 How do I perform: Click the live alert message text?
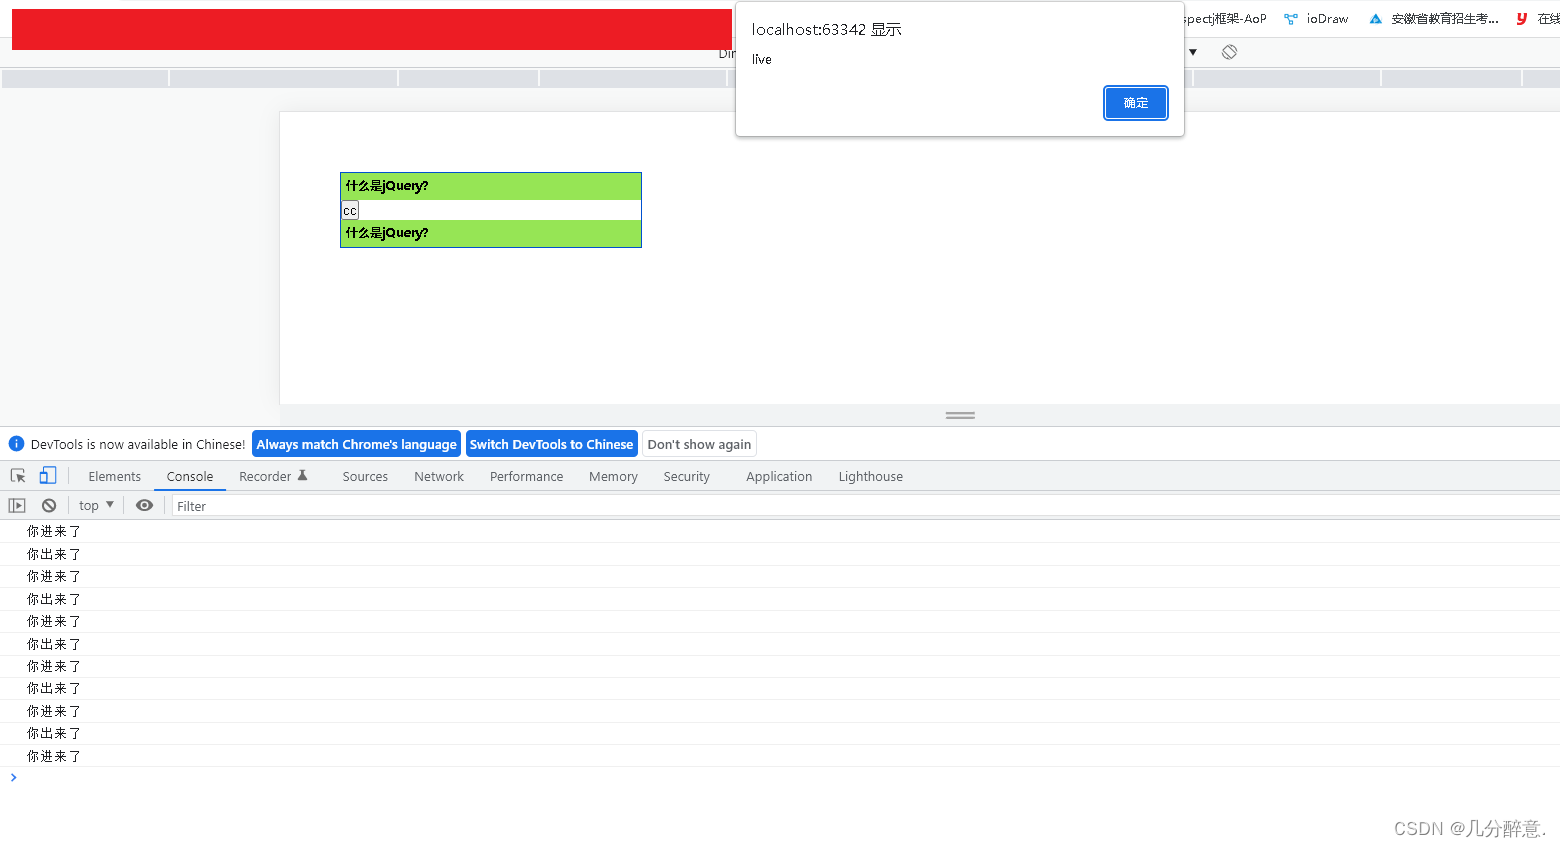pos(762,59)
